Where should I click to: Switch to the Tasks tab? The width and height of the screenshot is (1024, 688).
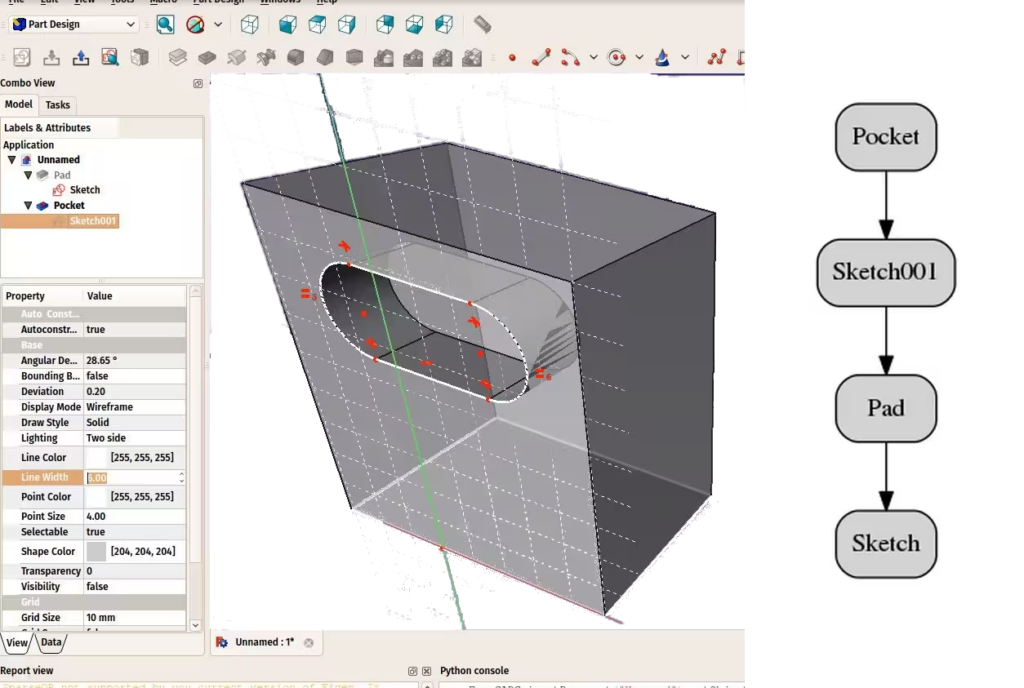tap(58, 105)
